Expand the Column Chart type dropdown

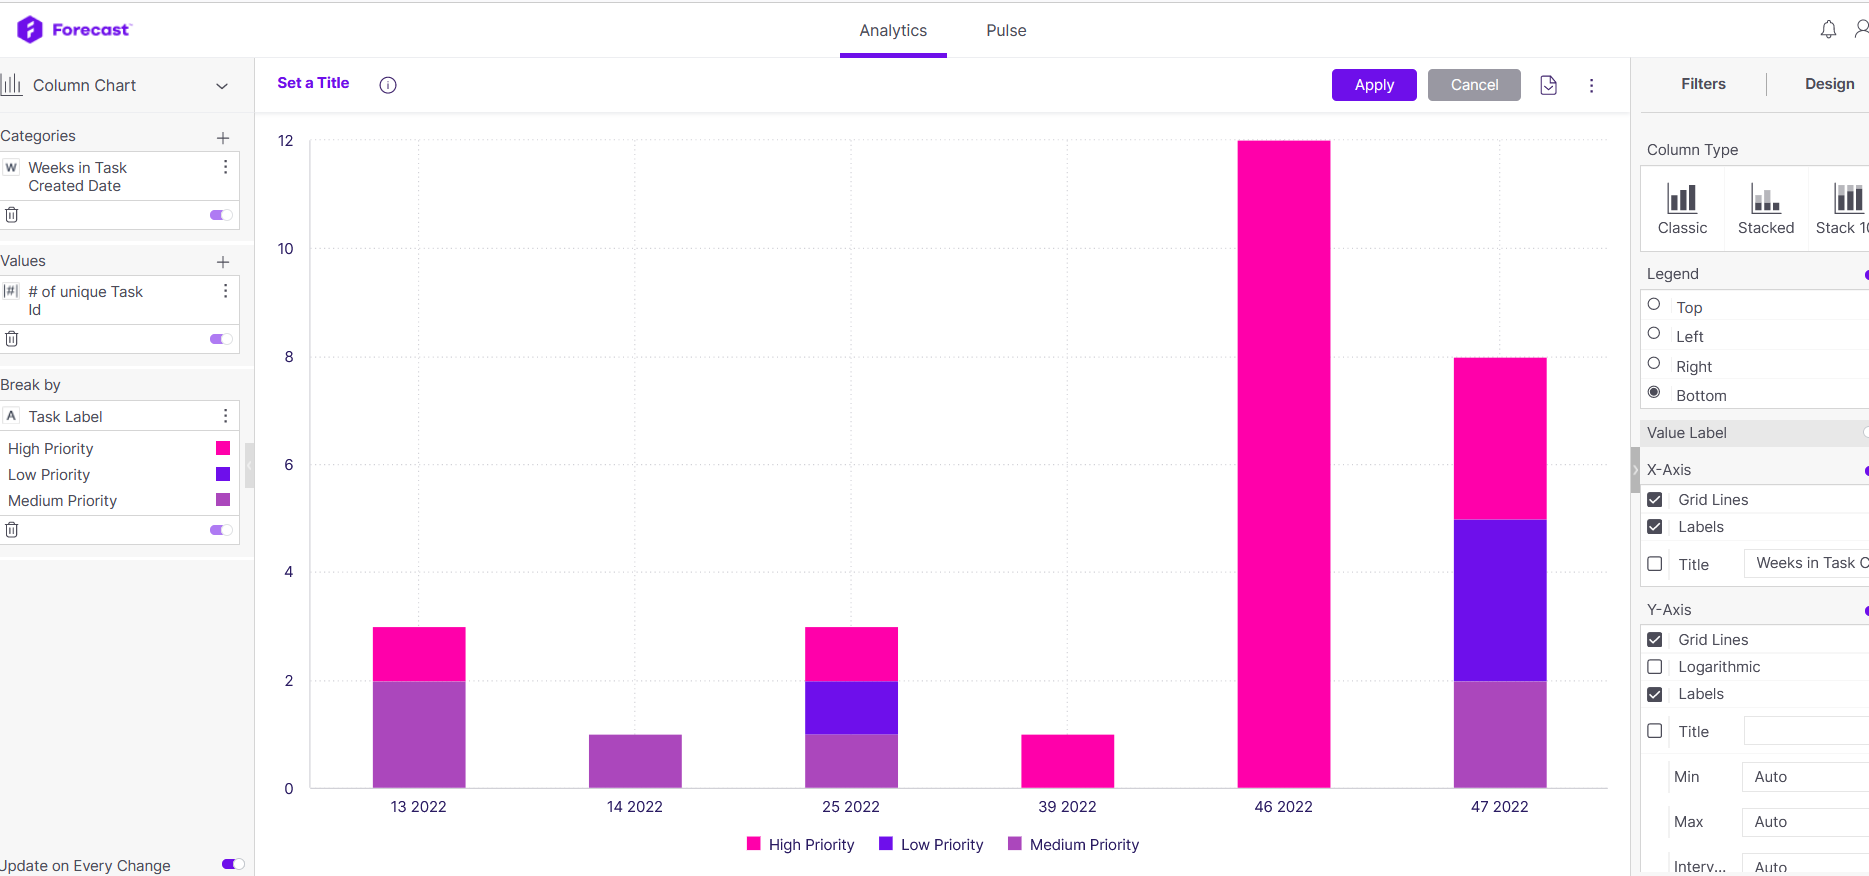222,86
